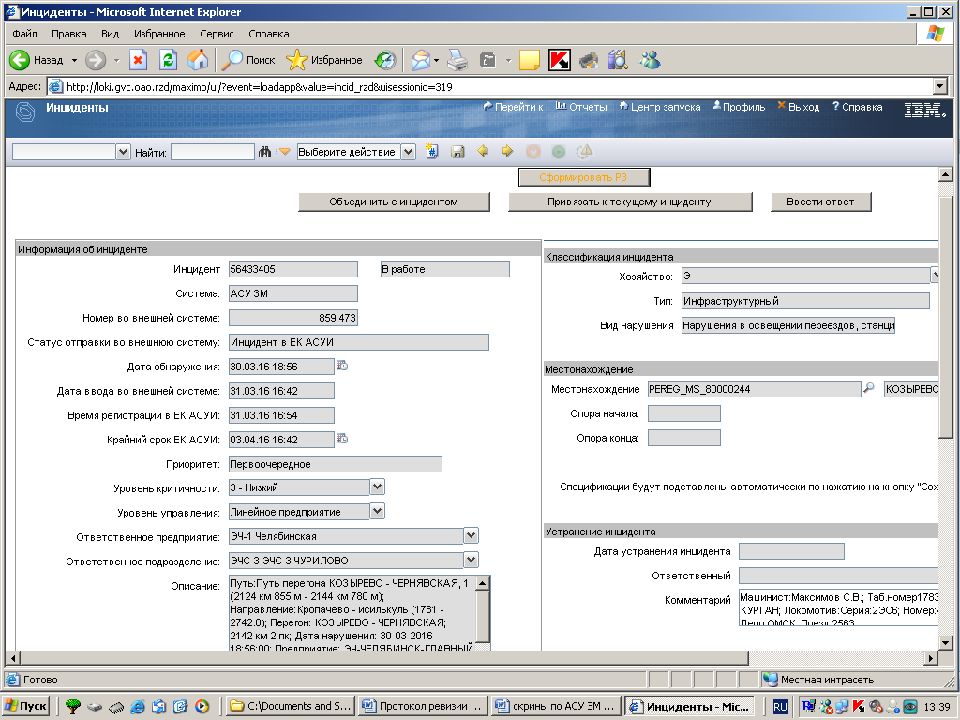Screen dimensions: 960x720
Task: Click Пуск Start button
Action: [x=26, y=706]
